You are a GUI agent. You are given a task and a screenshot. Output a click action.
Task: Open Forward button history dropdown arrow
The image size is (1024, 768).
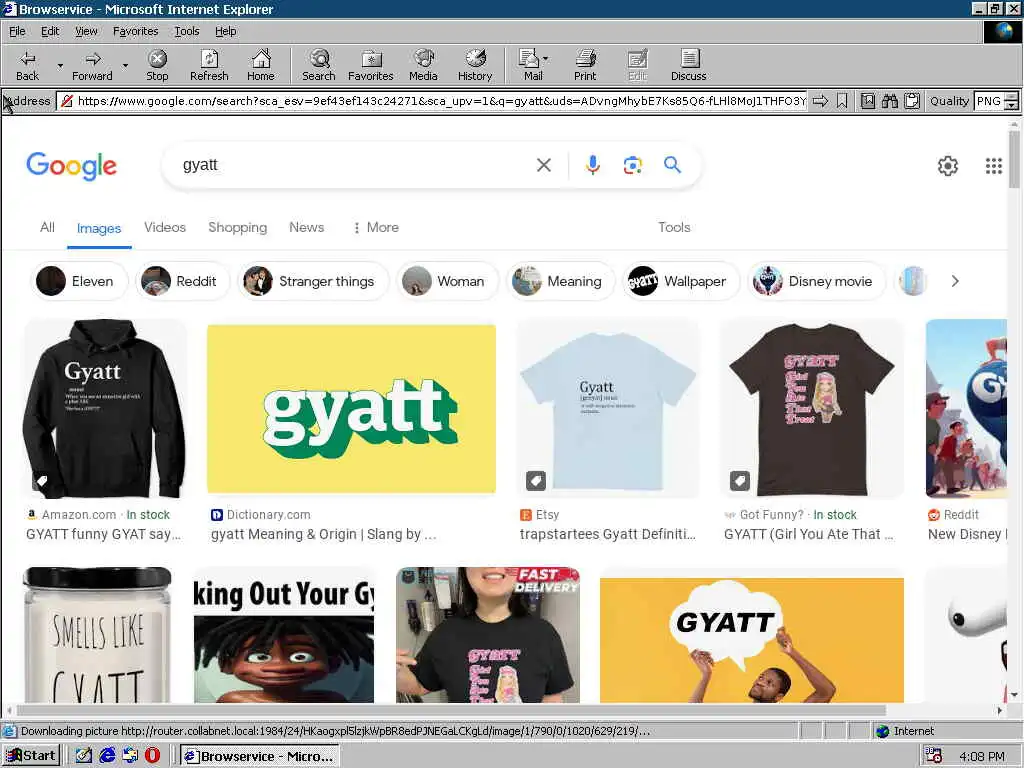[125, 66]
